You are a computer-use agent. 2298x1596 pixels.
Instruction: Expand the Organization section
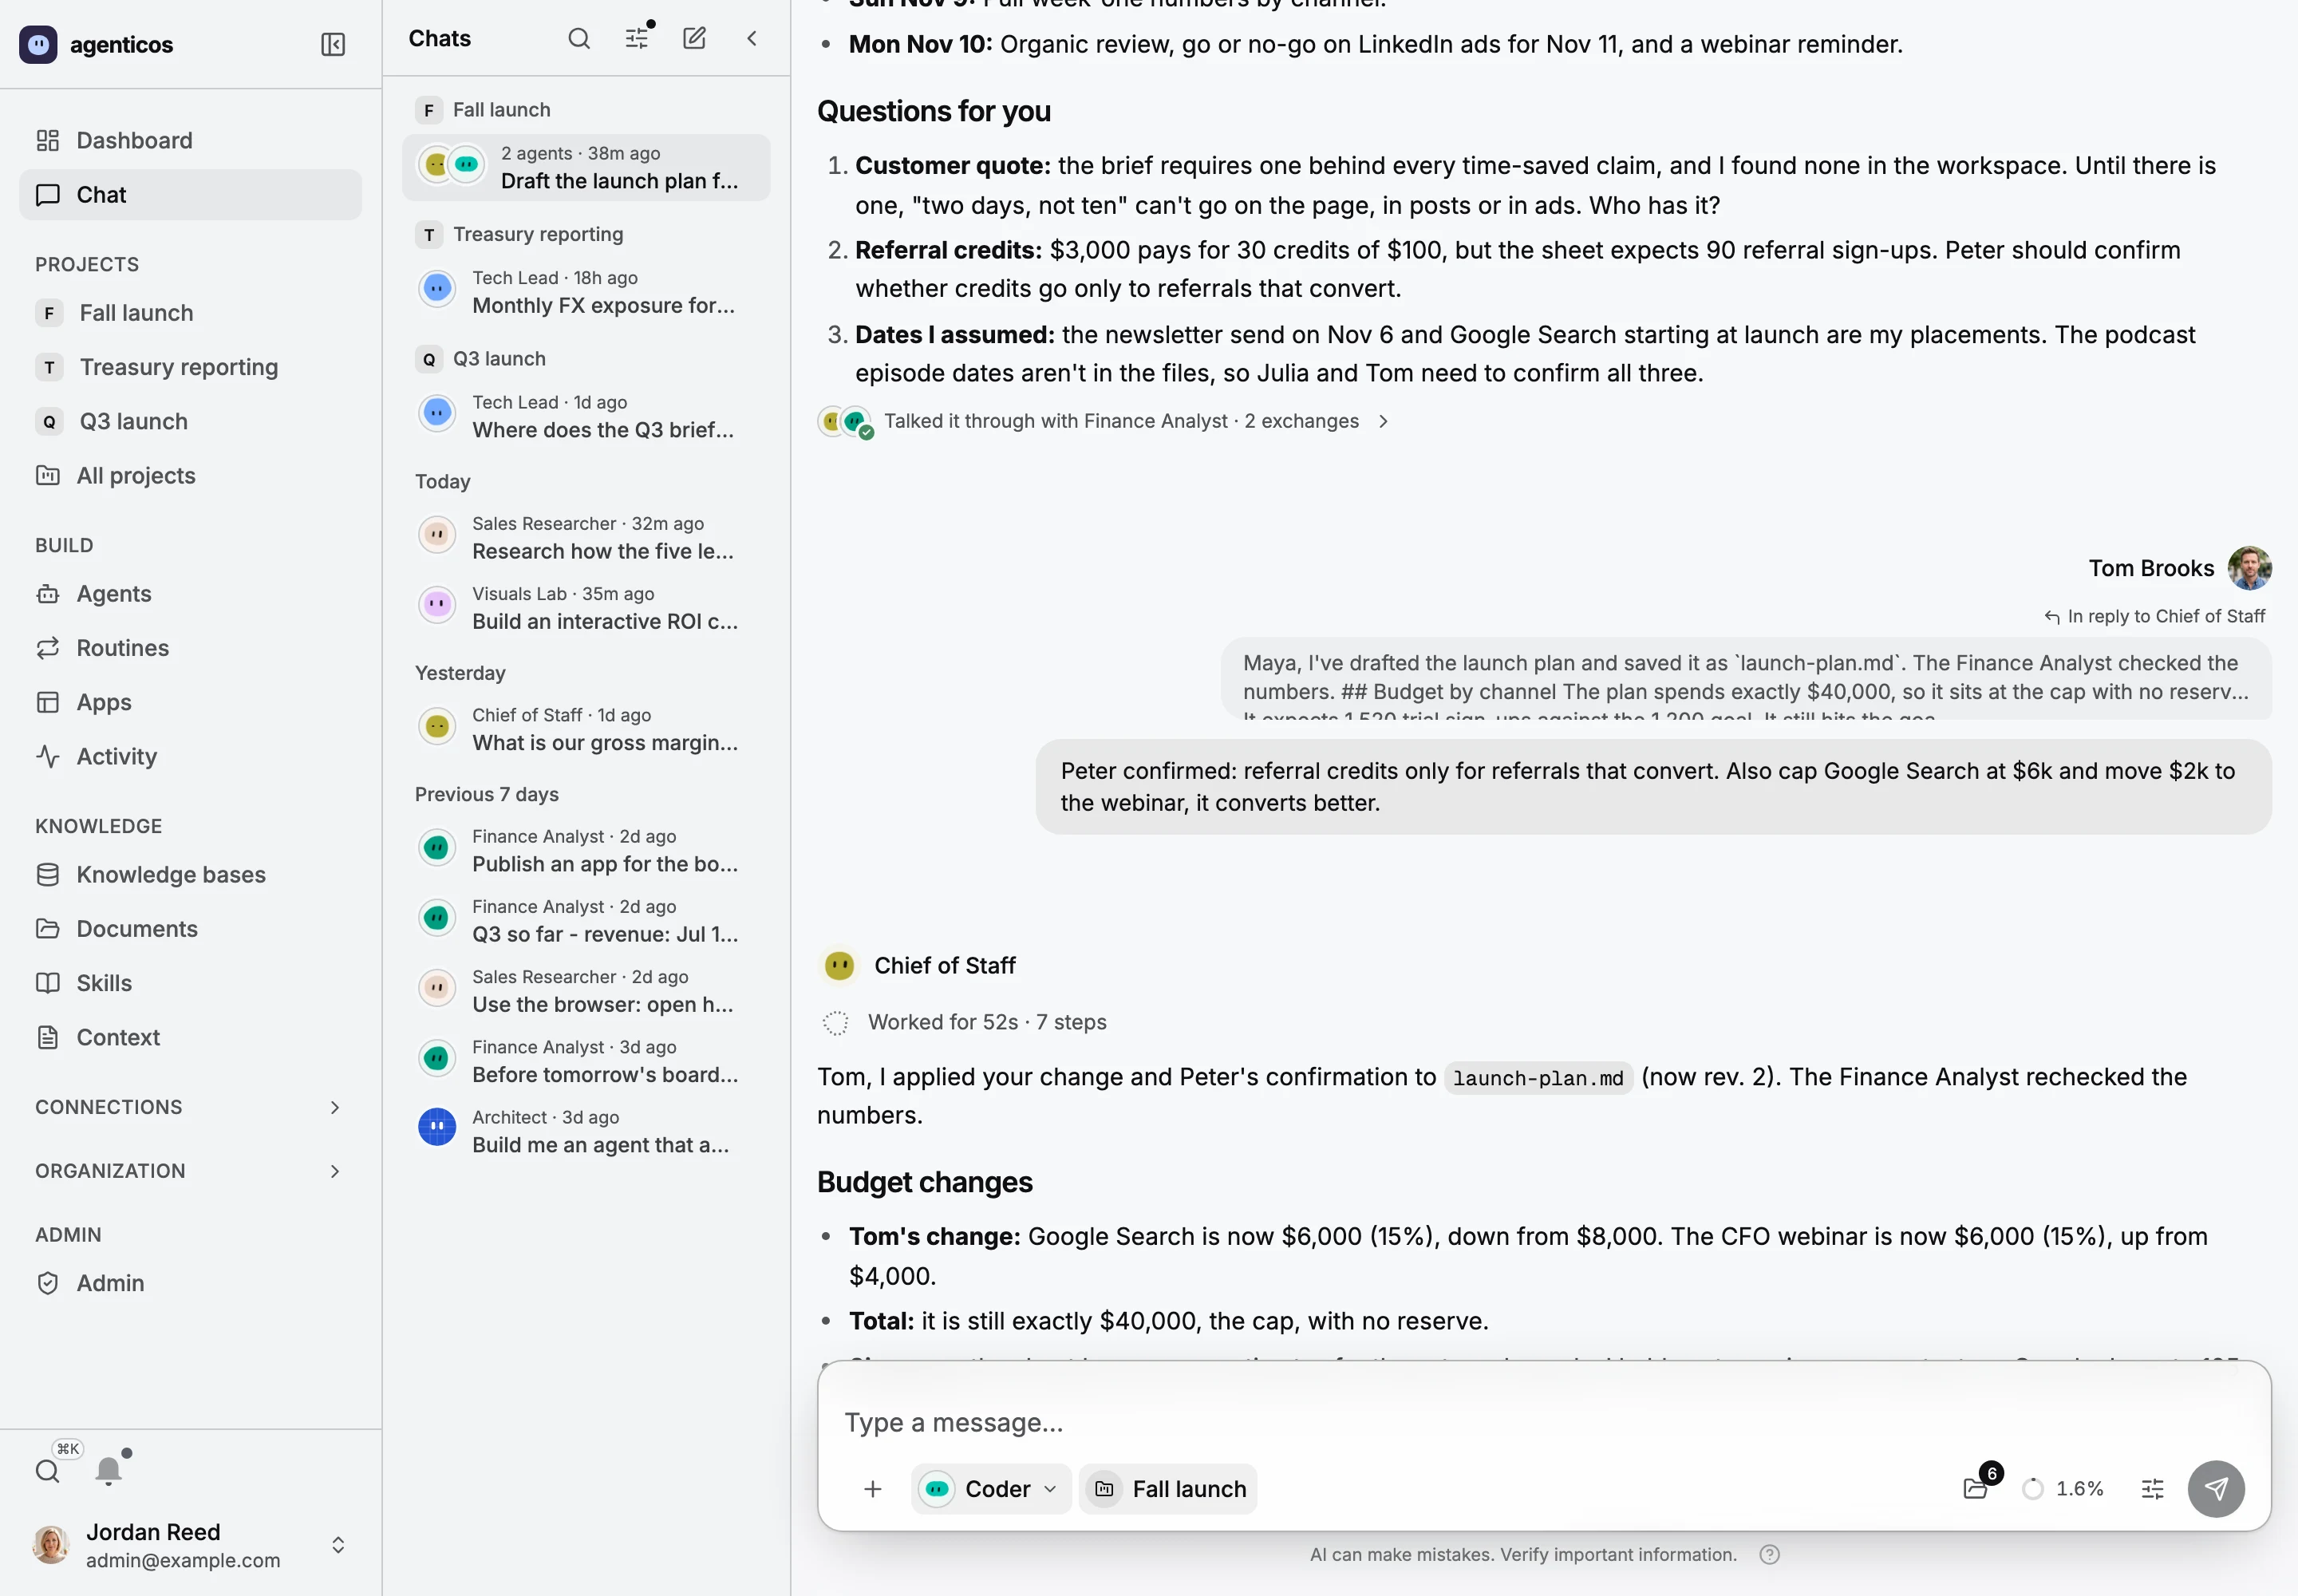point(190,1170)
